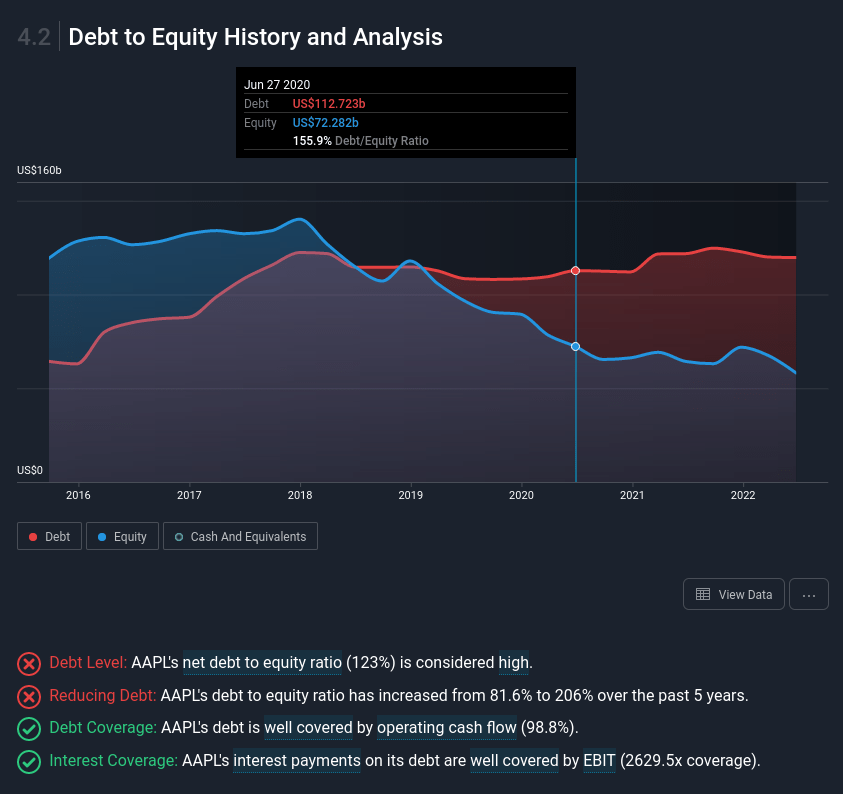Select the blue Equity marker on the chart
The height and width of the screenshot is (794, 843).
pos(575,346)
